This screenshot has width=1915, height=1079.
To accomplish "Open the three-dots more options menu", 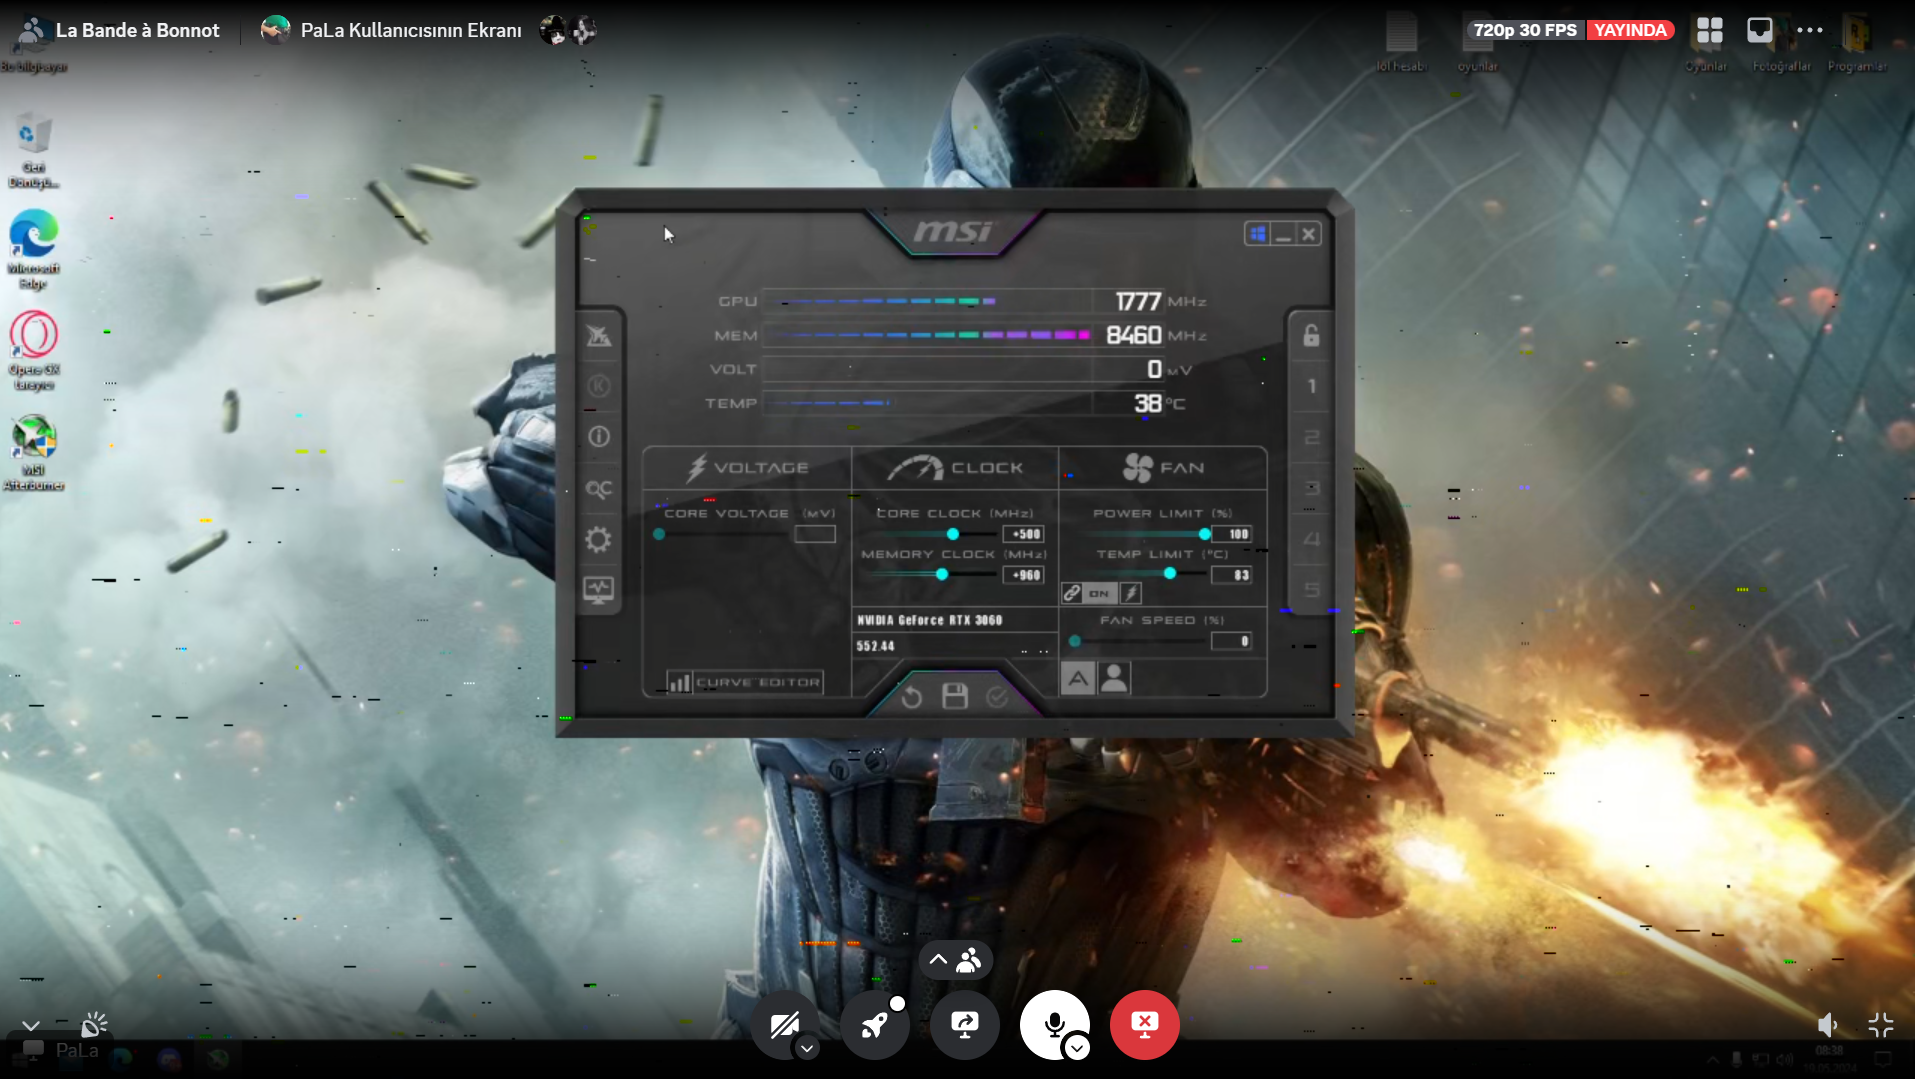I will tap(1810, 31).
